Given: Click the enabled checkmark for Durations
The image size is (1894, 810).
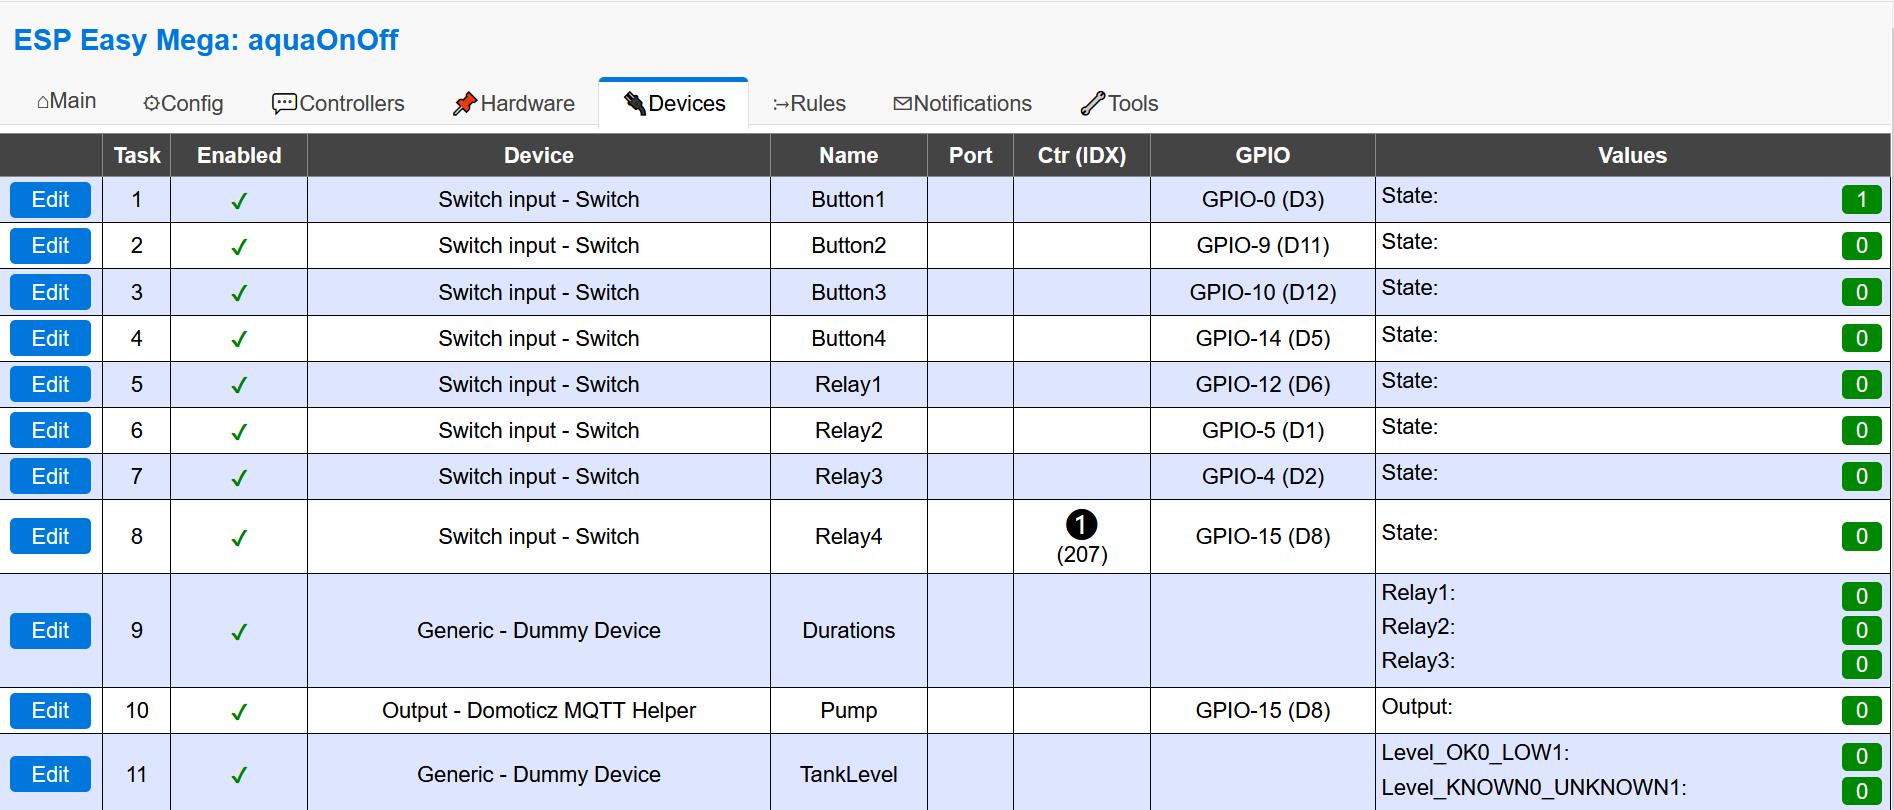Looking at the screenshot, I should point(239,632).
